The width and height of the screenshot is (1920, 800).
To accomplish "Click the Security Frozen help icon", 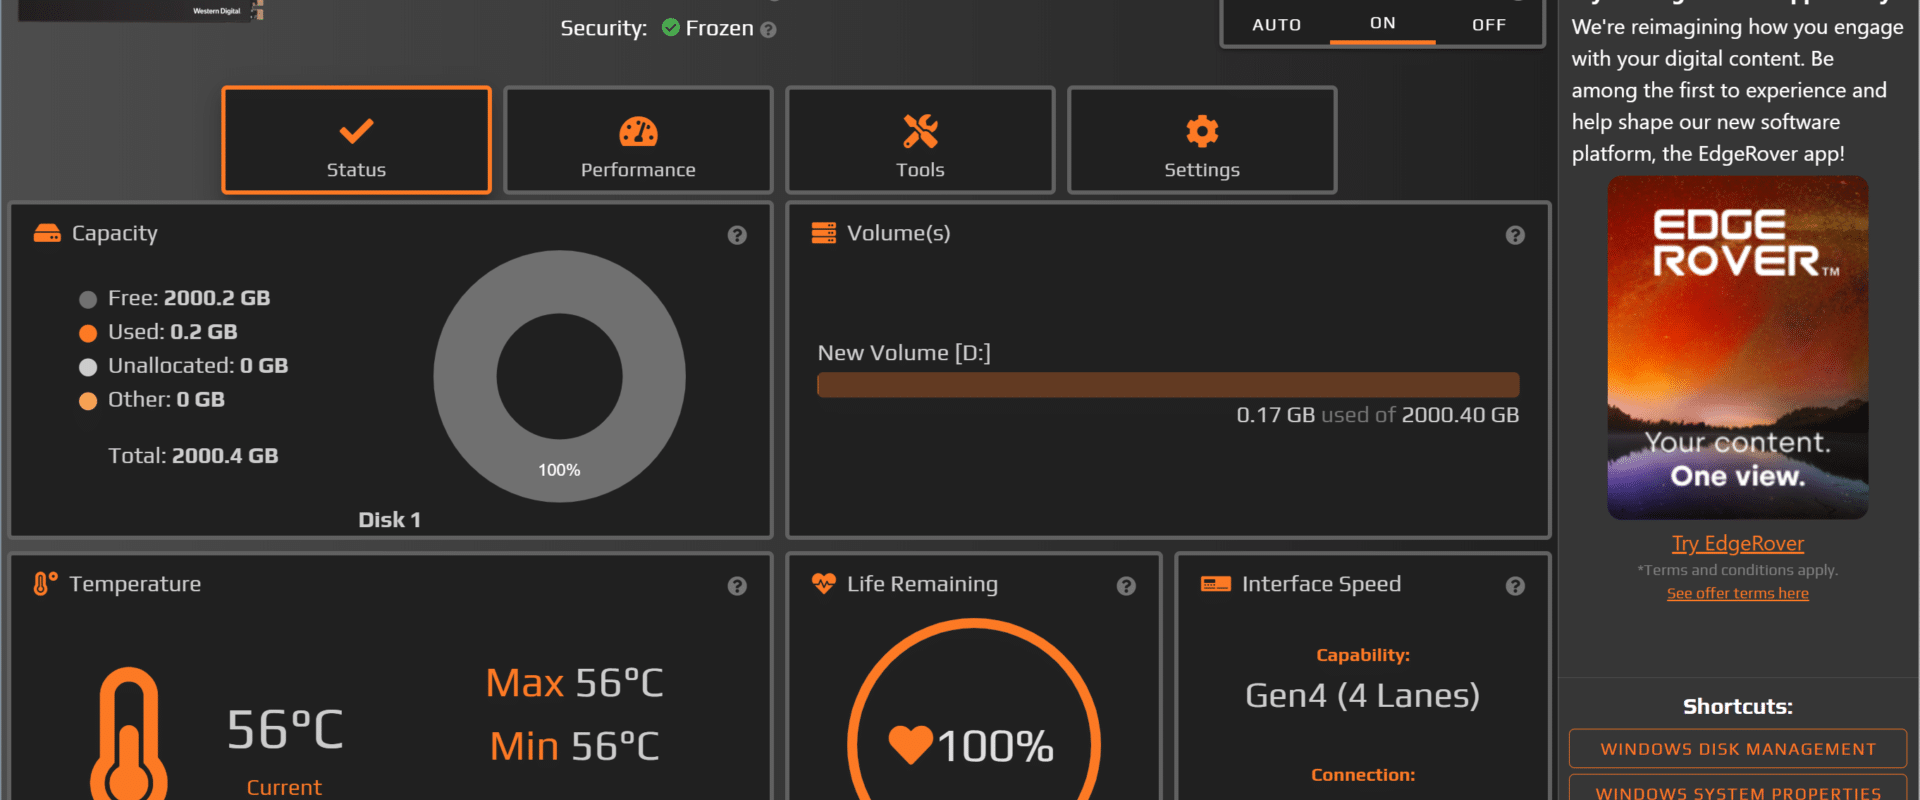I will click(768, 30).
